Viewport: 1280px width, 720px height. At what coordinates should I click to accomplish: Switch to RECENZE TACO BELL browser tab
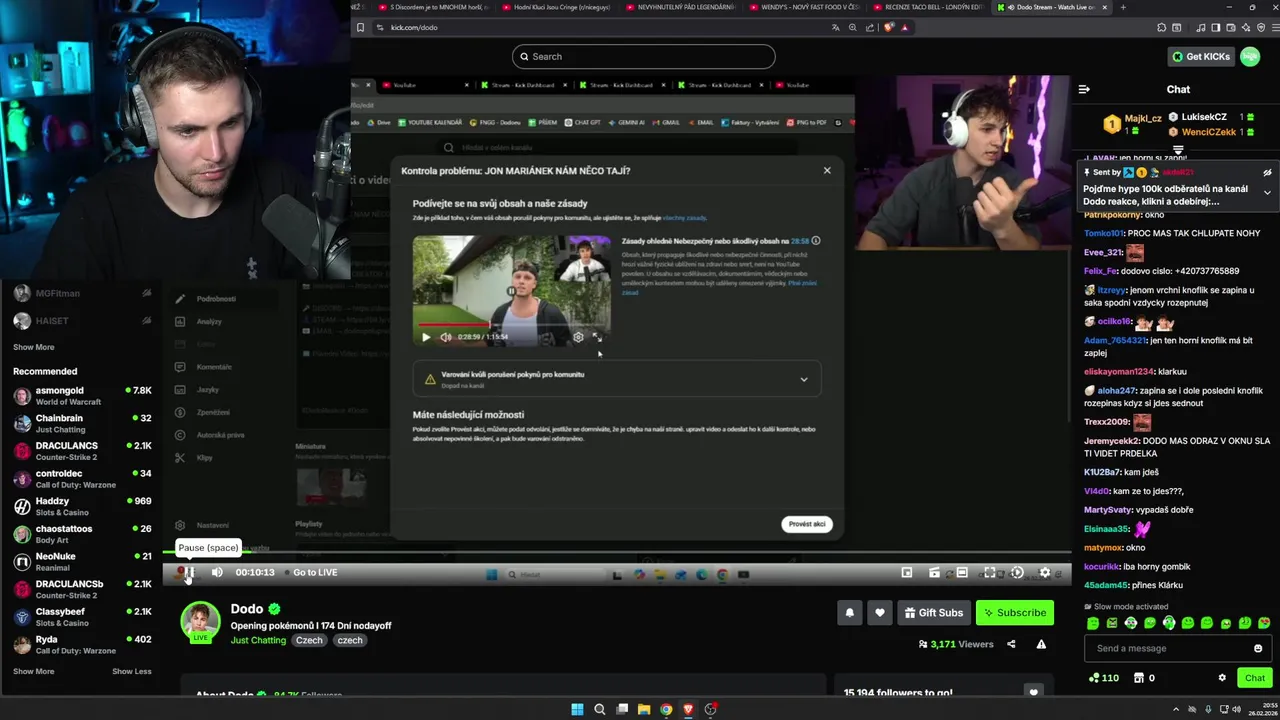pos(928,7)
